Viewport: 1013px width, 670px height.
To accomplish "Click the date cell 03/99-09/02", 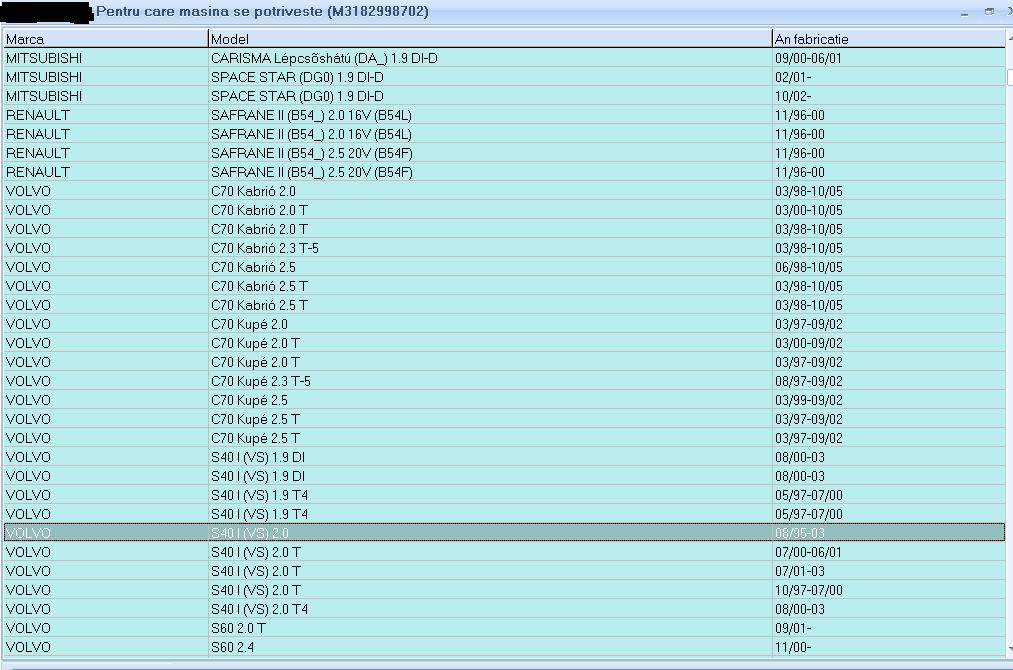I will click(x=889, y=400).
